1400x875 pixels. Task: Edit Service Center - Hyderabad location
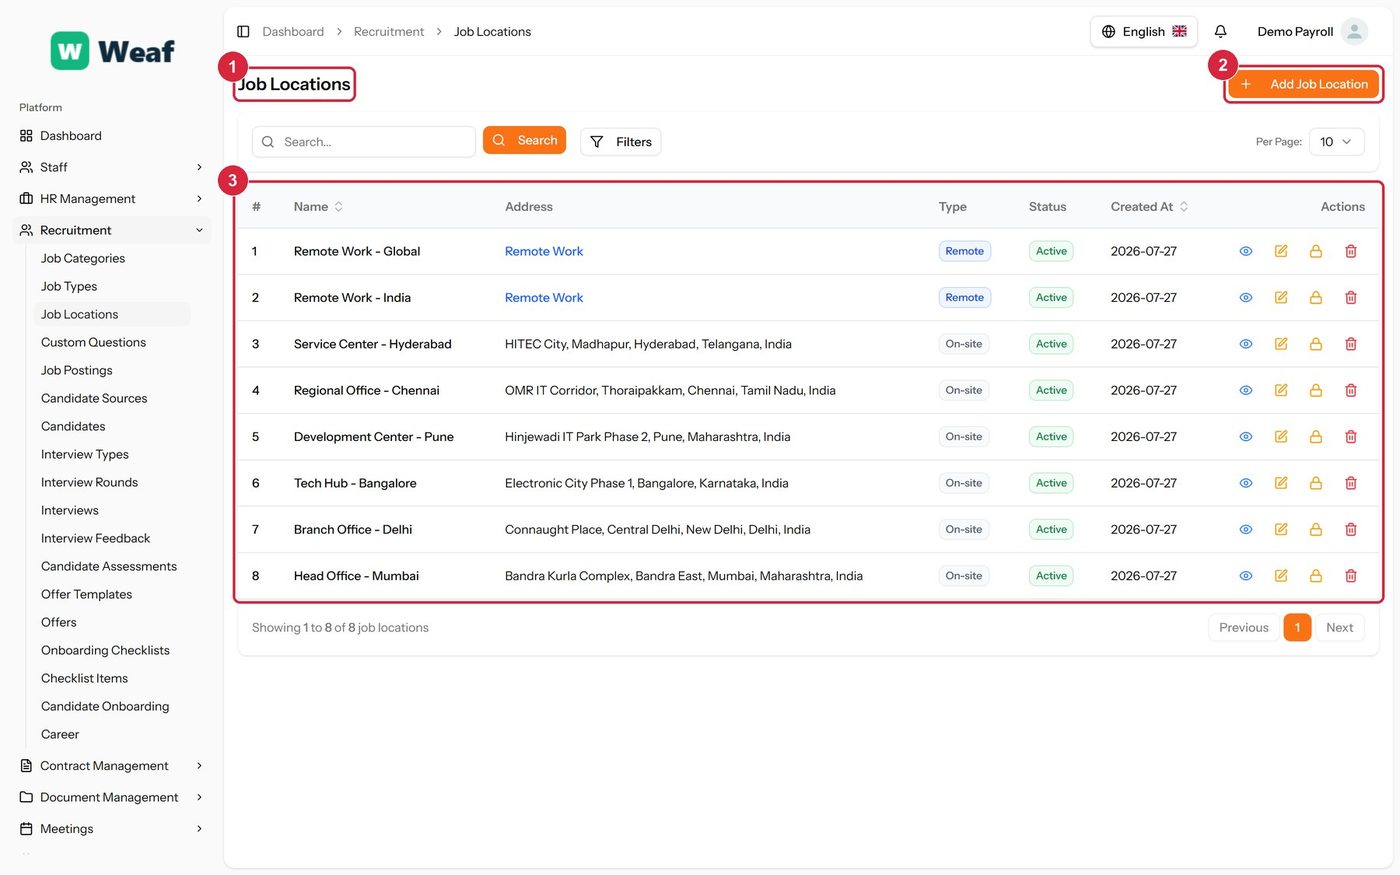click(1281, 344)
